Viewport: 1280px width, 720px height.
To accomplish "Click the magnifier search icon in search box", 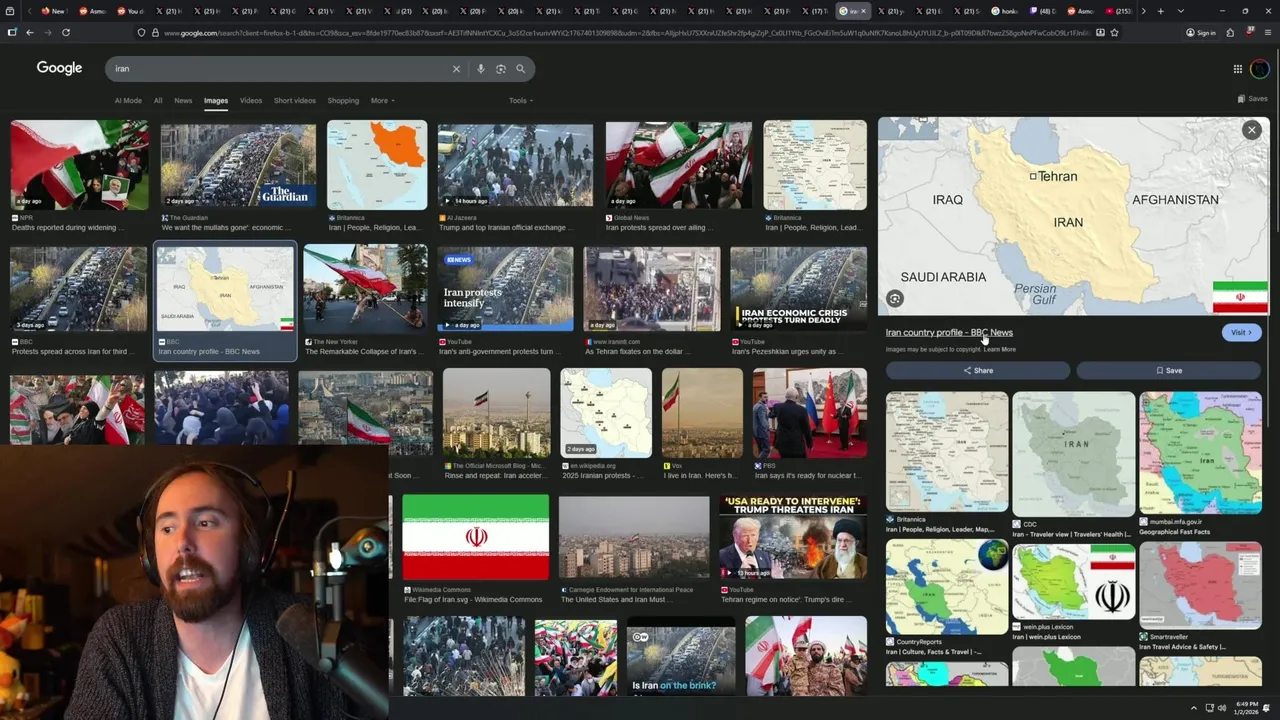I will tap(520, 69).
